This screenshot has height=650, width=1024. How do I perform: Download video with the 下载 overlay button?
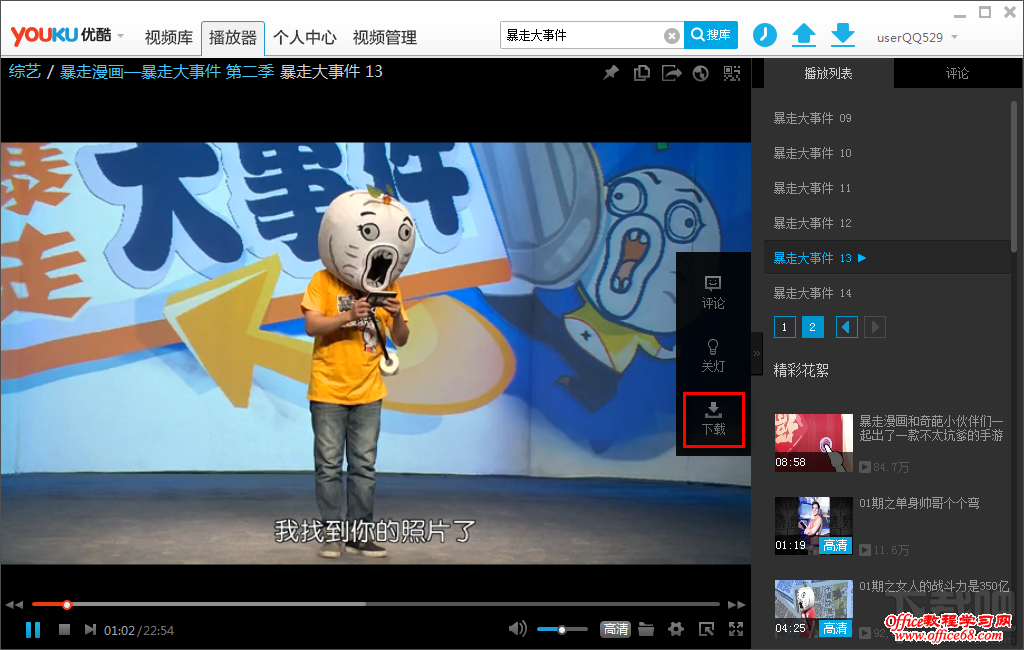point(714,419)
